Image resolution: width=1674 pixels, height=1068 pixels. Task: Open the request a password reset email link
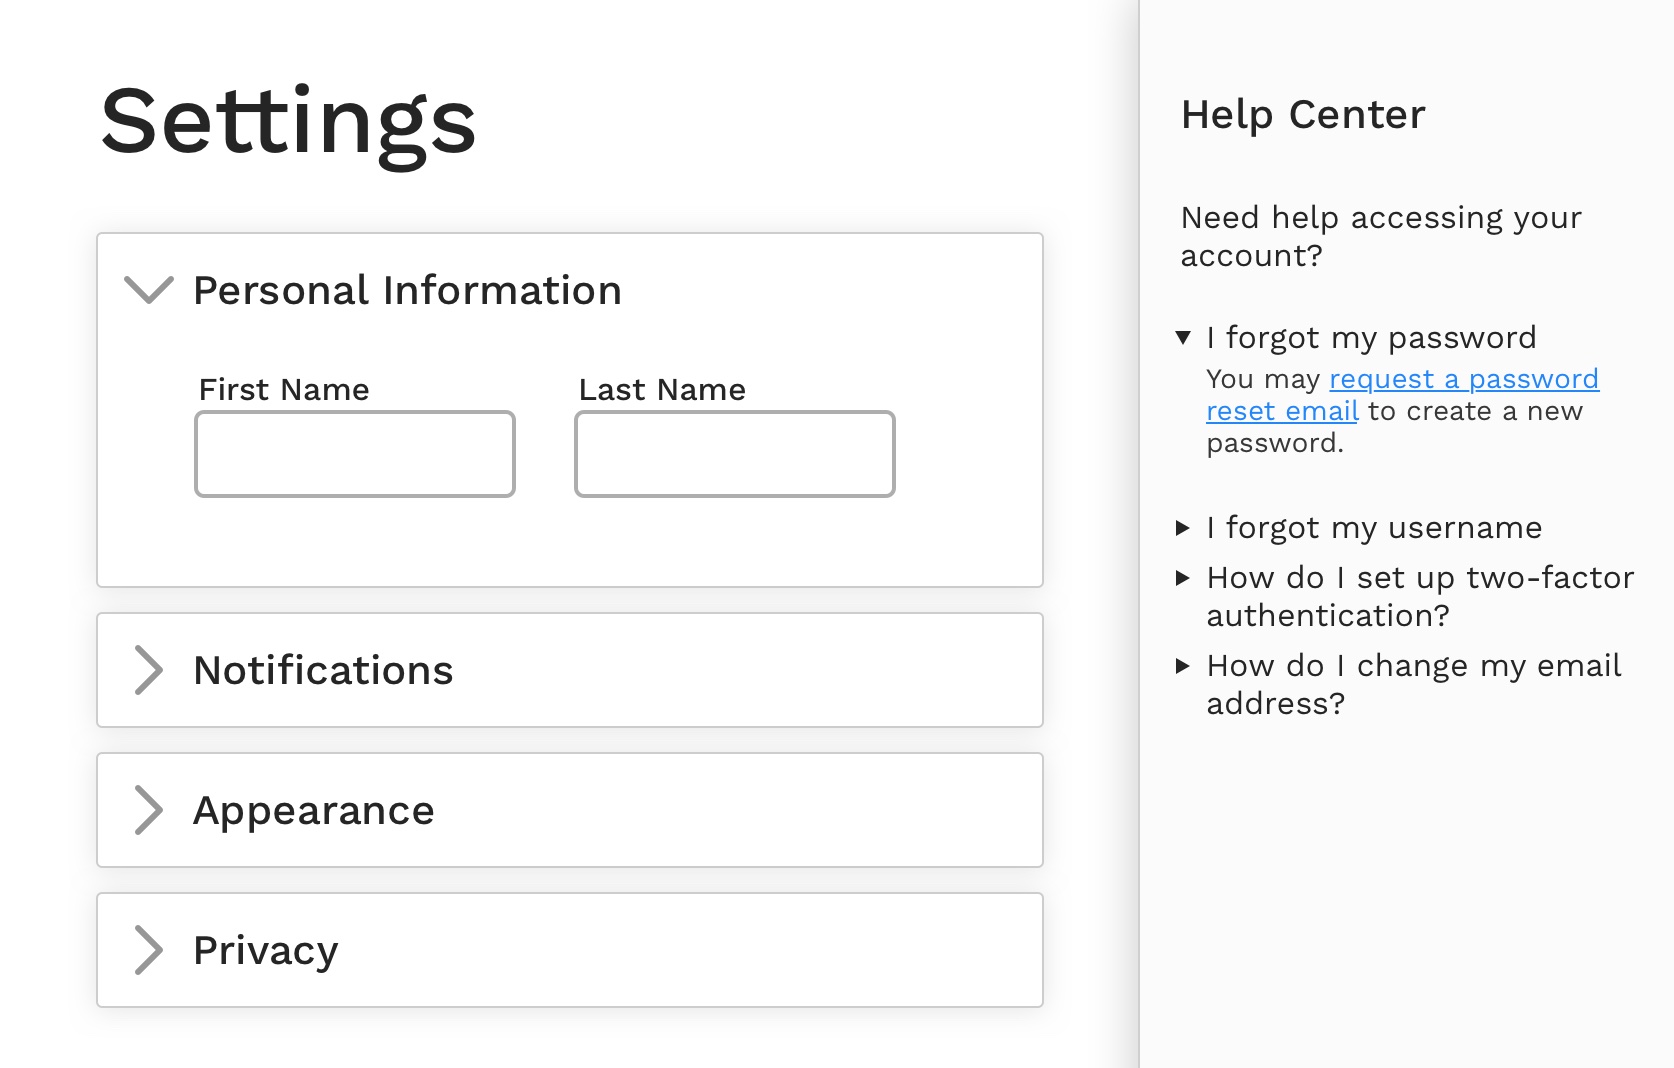click(1463, 380)
